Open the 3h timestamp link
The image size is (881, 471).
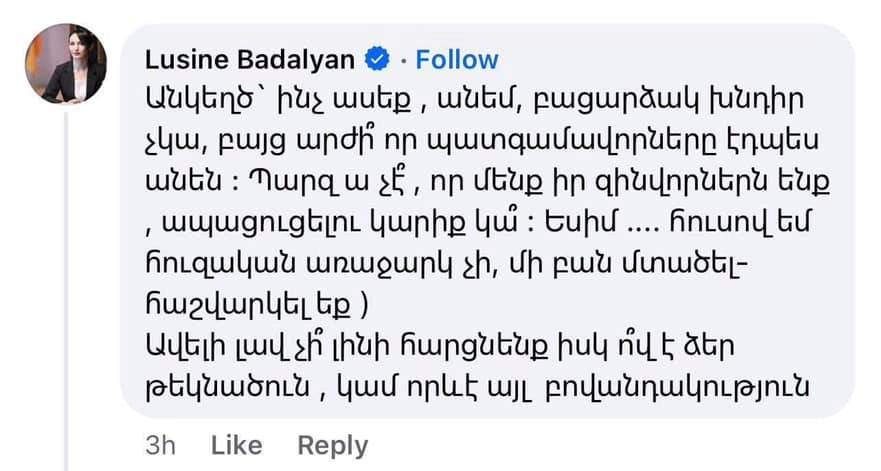159,445
